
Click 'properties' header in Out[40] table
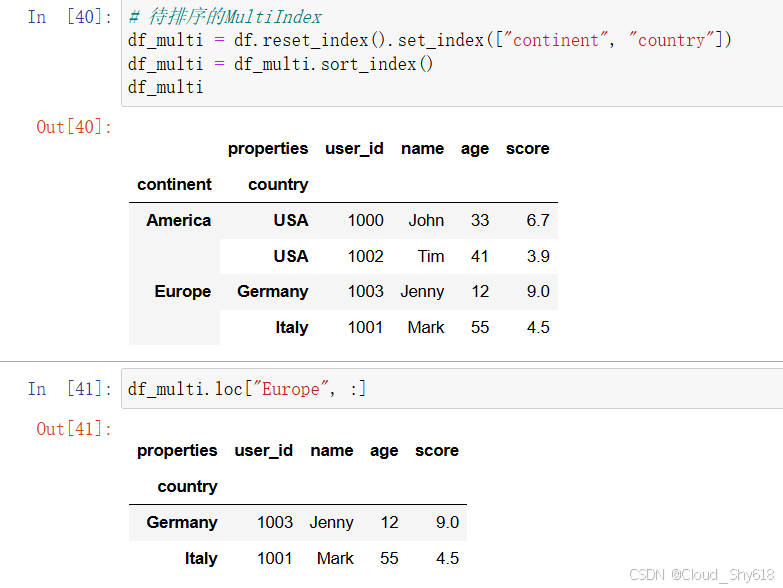coord(268,148)
